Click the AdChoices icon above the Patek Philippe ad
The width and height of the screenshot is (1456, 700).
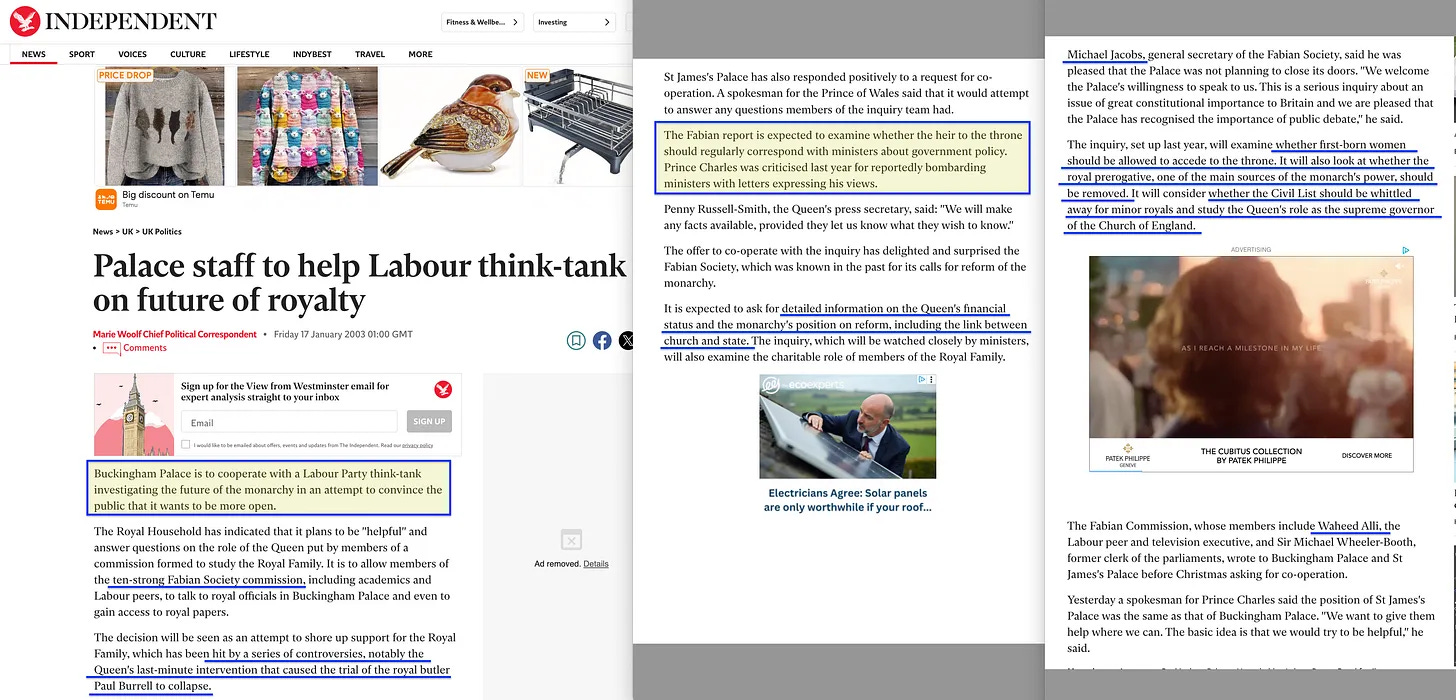(1406, 250)
